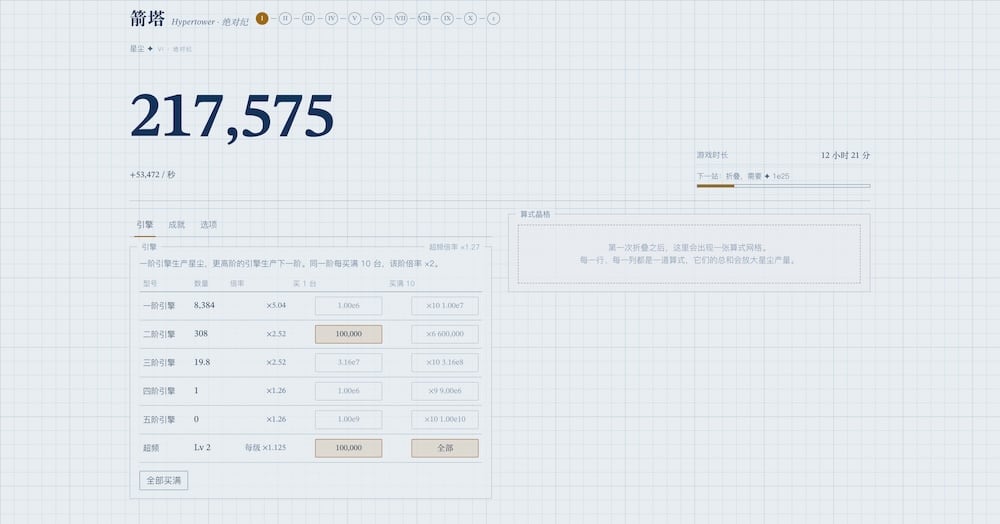Select epoch VIII circle in progression track
The image size is (1000, 524).
pyautogui.click(x=424, y=18)
